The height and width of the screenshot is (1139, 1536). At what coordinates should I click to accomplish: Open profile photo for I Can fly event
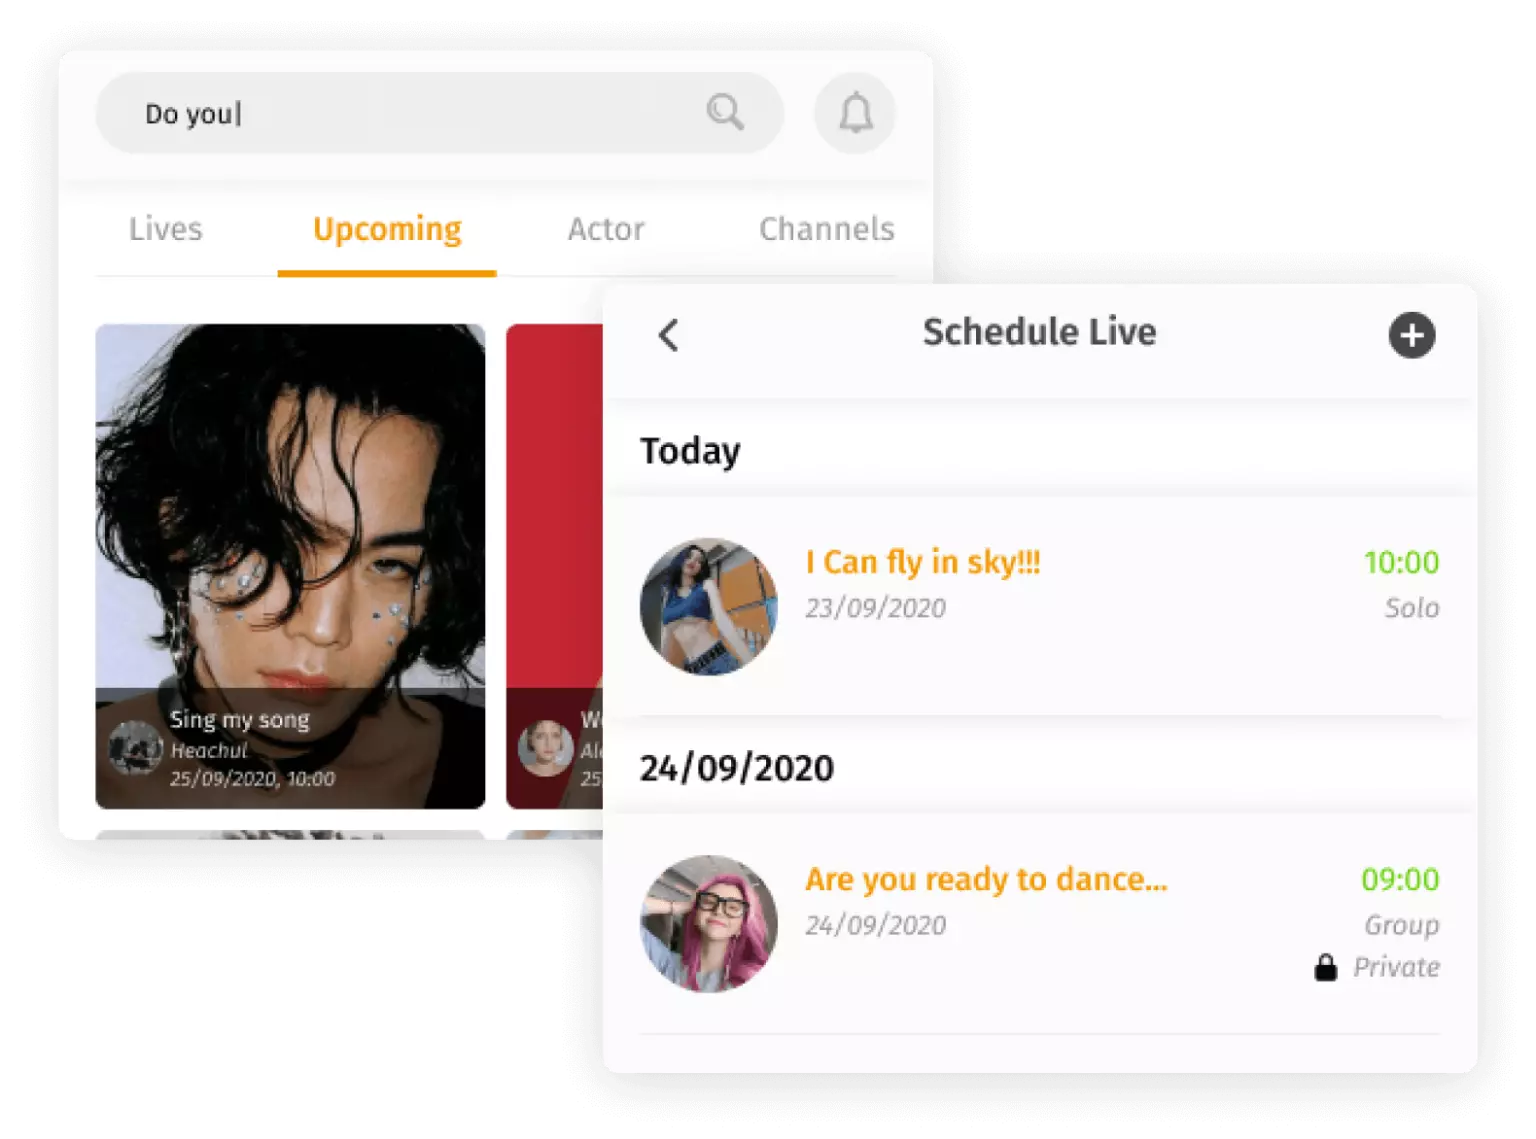(709, 606)
